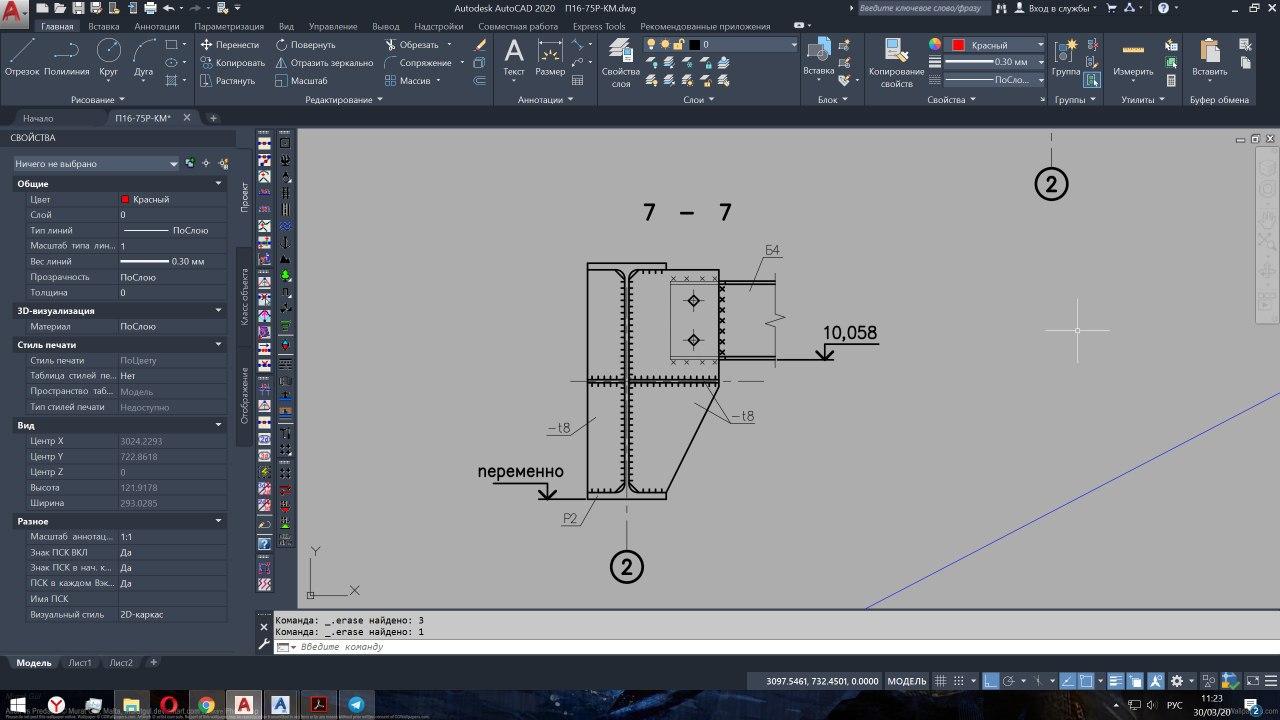Switch to the Аннотации ribbon tab

[x=156, y=26]
